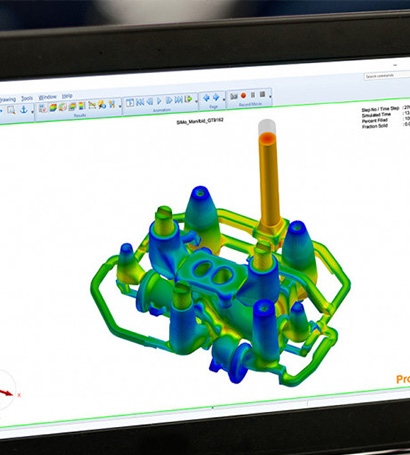Screen dimensions: 410x455
Task: Click the yellow and blue sphere icon in Results
Action: (102, 105)
